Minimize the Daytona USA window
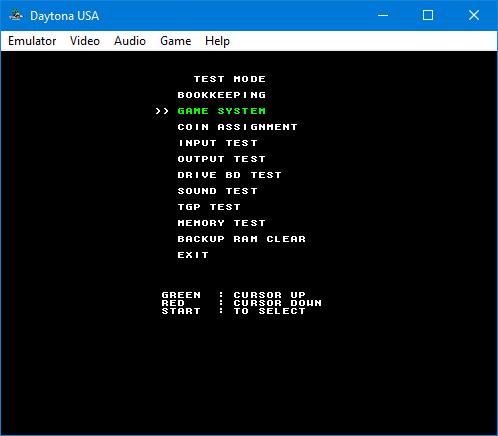 (x=383, y=15)
